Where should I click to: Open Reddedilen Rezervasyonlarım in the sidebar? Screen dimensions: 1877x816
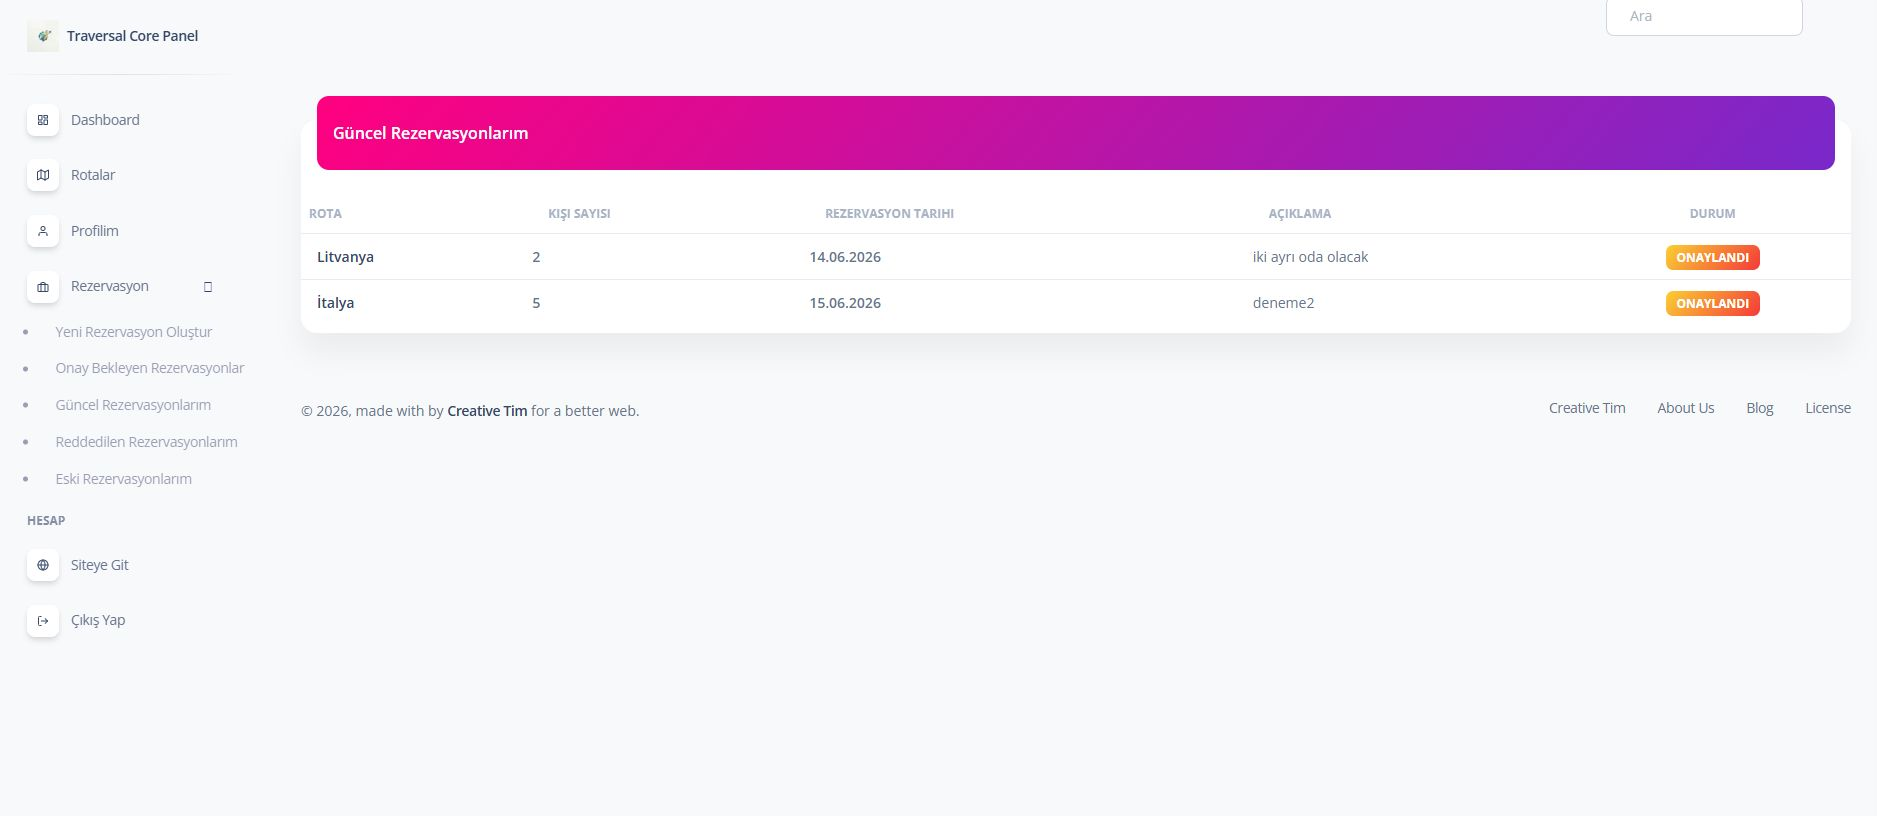click(146, 442)
